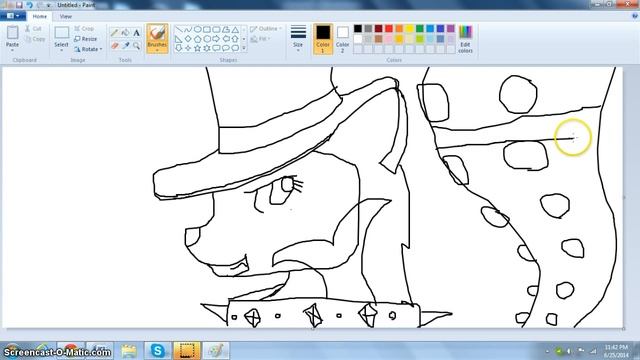Screen dimensions: 640x360
Task: Open Skype from the taskbar
Action: tap(158, 351)
